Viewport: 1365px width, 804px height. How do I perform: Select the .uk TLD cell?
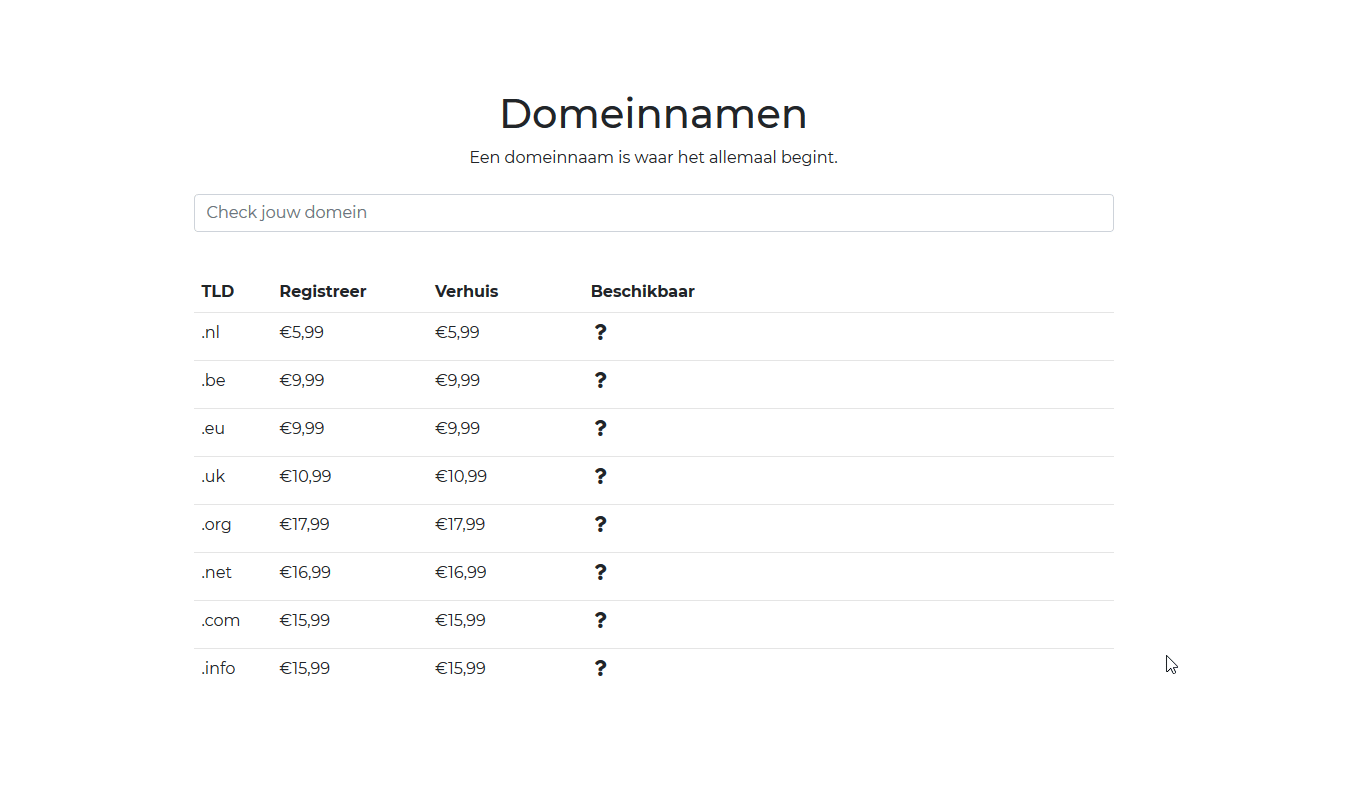[x=213, y=476]
